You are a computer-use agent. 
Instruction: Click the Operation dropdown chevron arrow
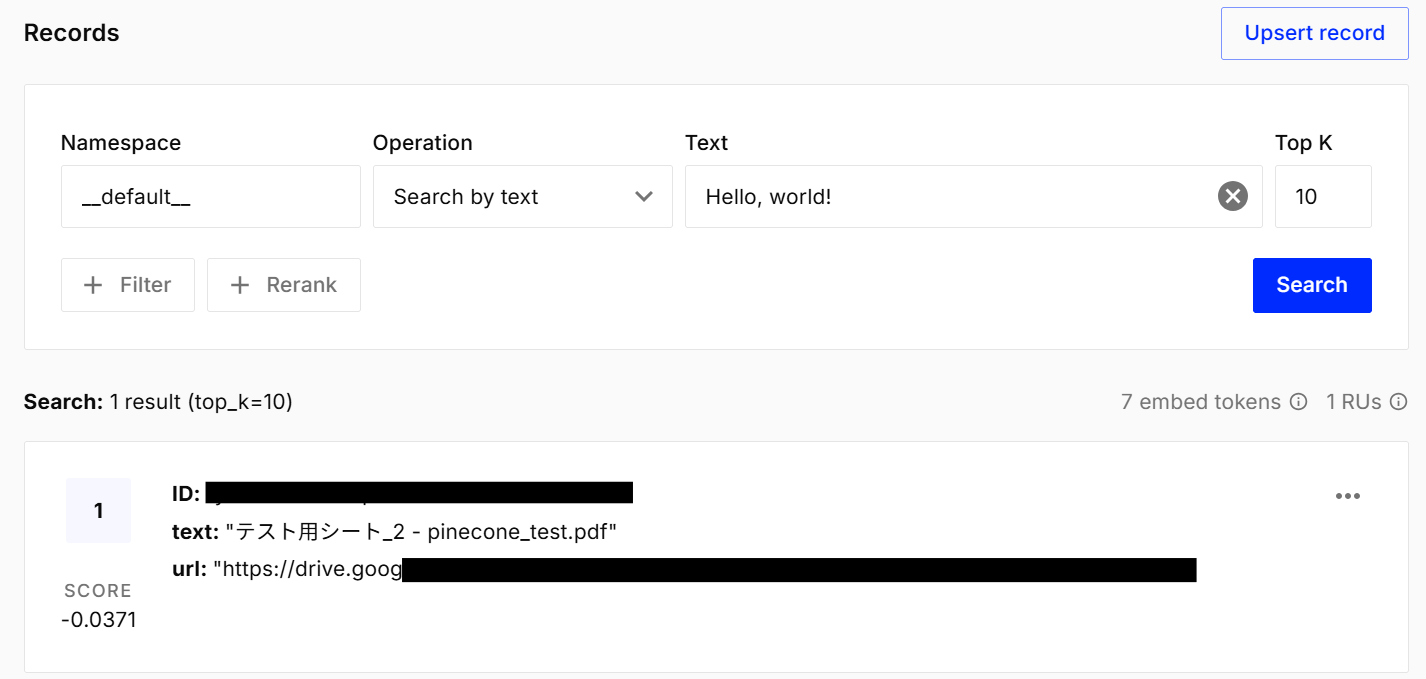tap(644, 197)
